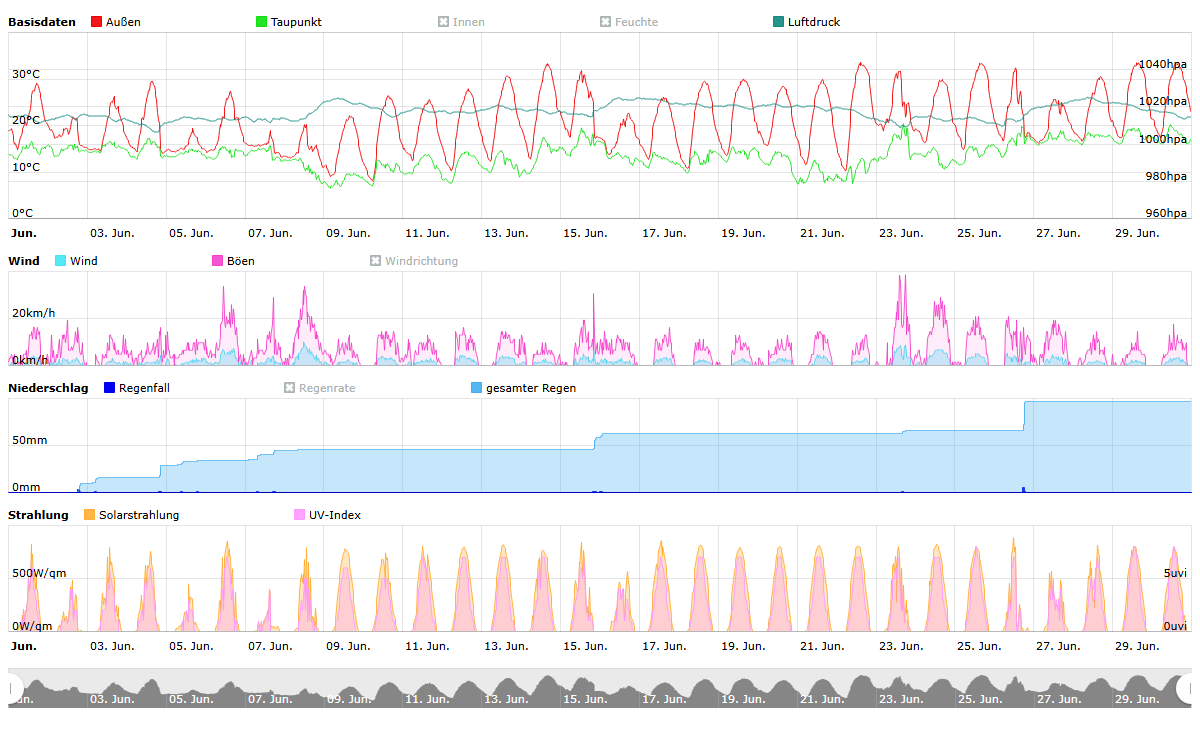Click the left range navigator handle
1200x750 pixels.
(x=13, y=688)
